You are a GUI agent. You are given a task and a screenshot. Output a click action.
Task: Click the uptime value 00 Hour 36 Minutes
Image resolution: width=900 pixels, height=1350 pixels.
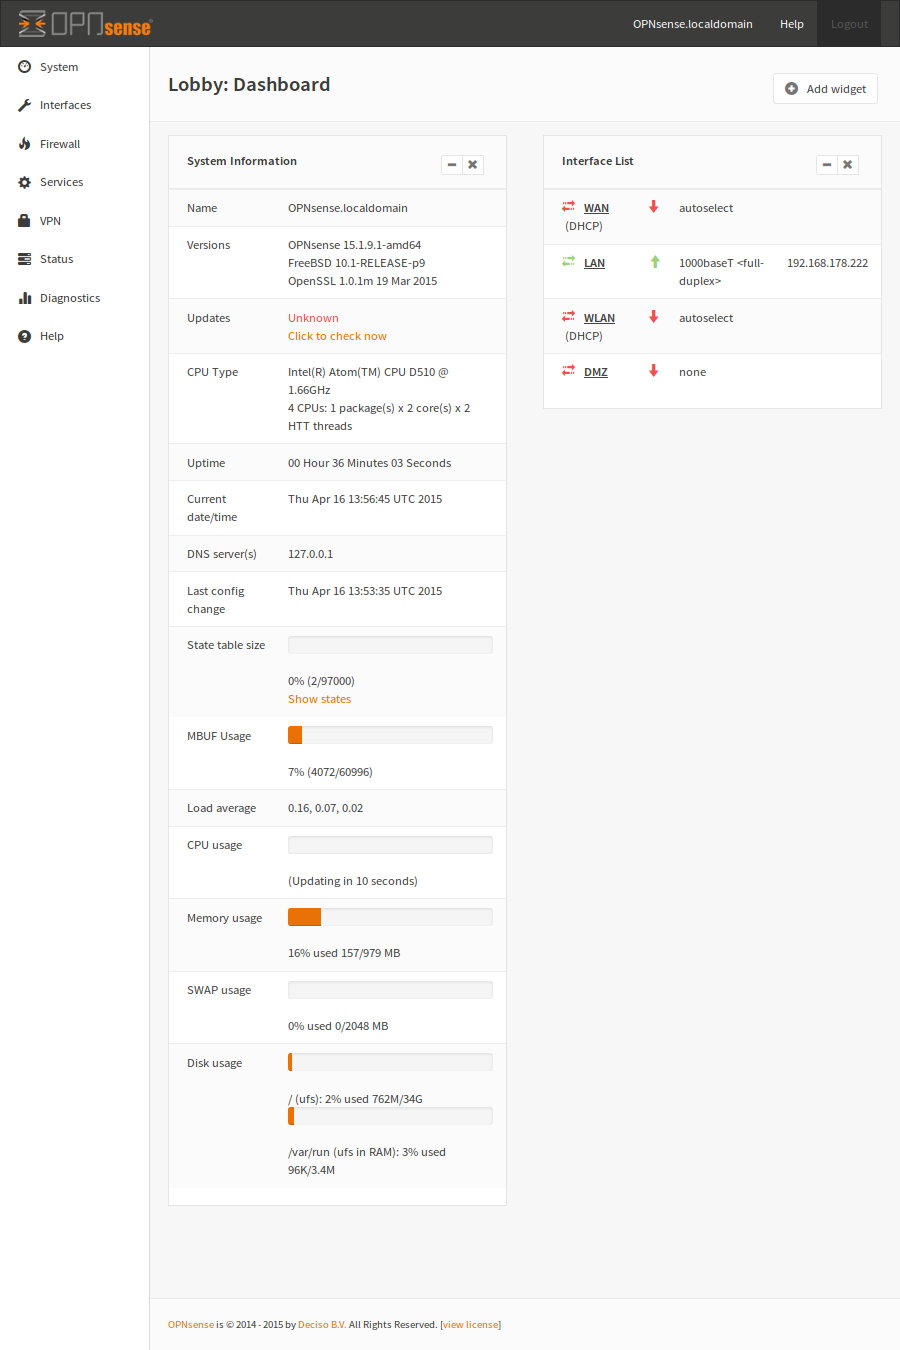tap(369, 463)
